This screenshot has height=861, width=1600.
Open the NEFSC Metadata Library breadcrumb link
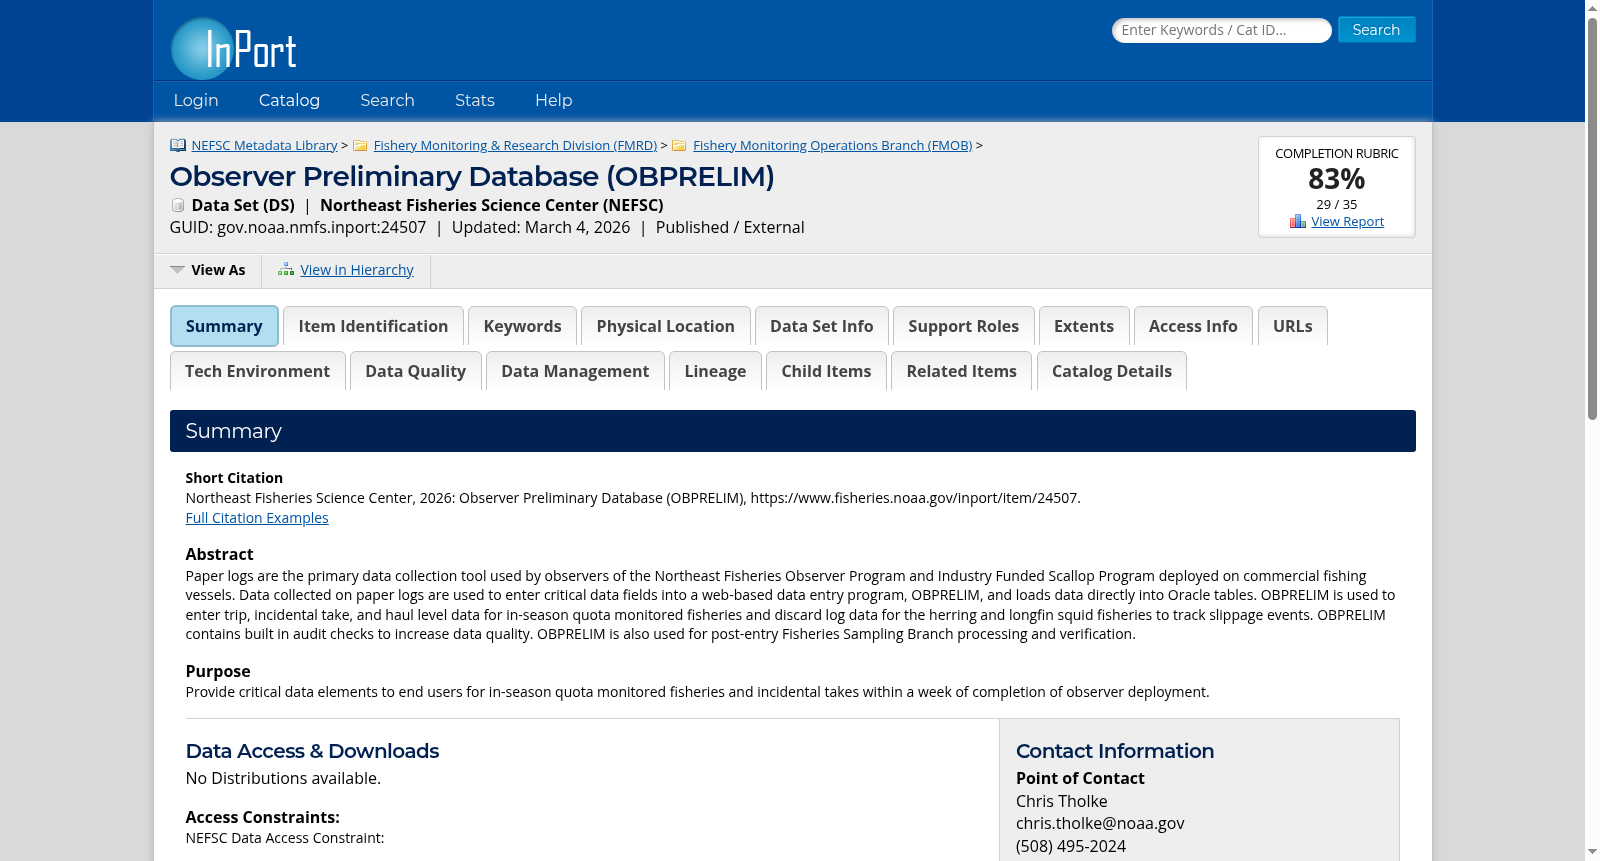click(x=264, y=146)
